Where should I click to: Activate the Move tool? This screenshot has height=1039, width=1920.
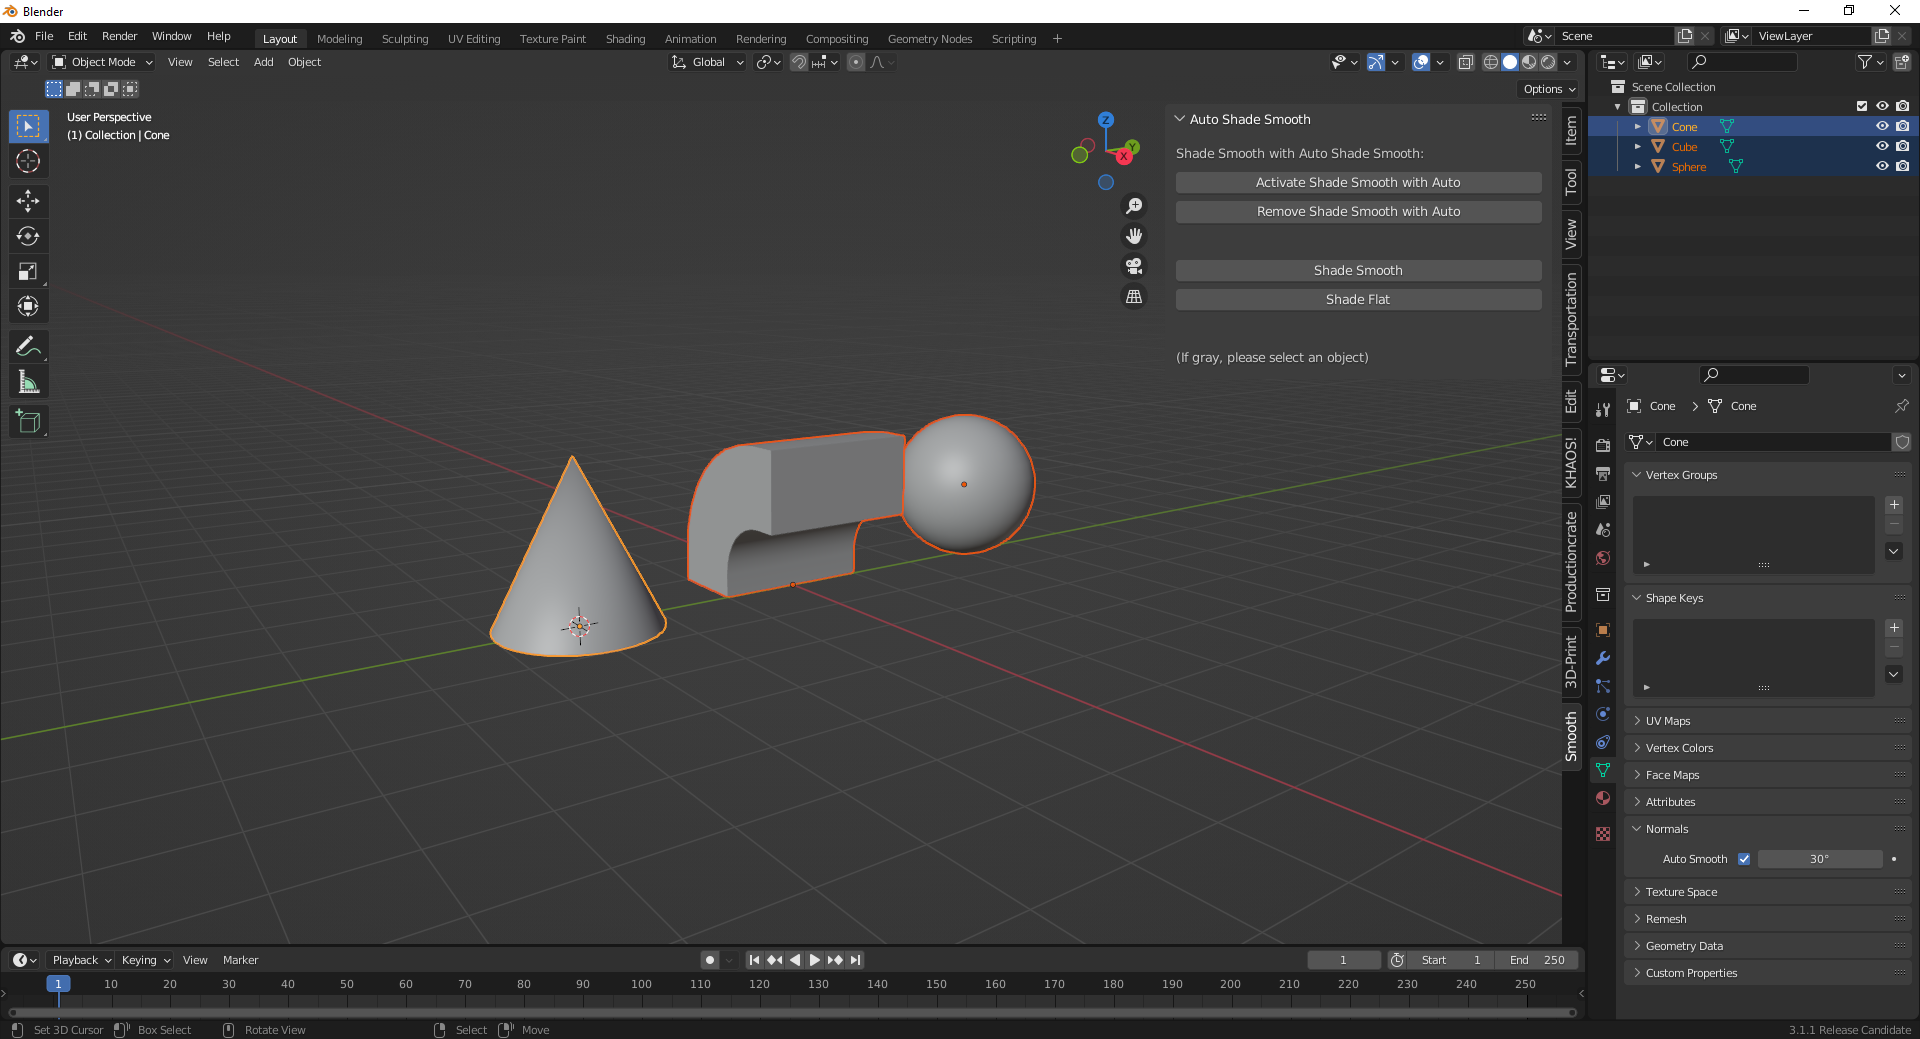click(x=28, y=201)
